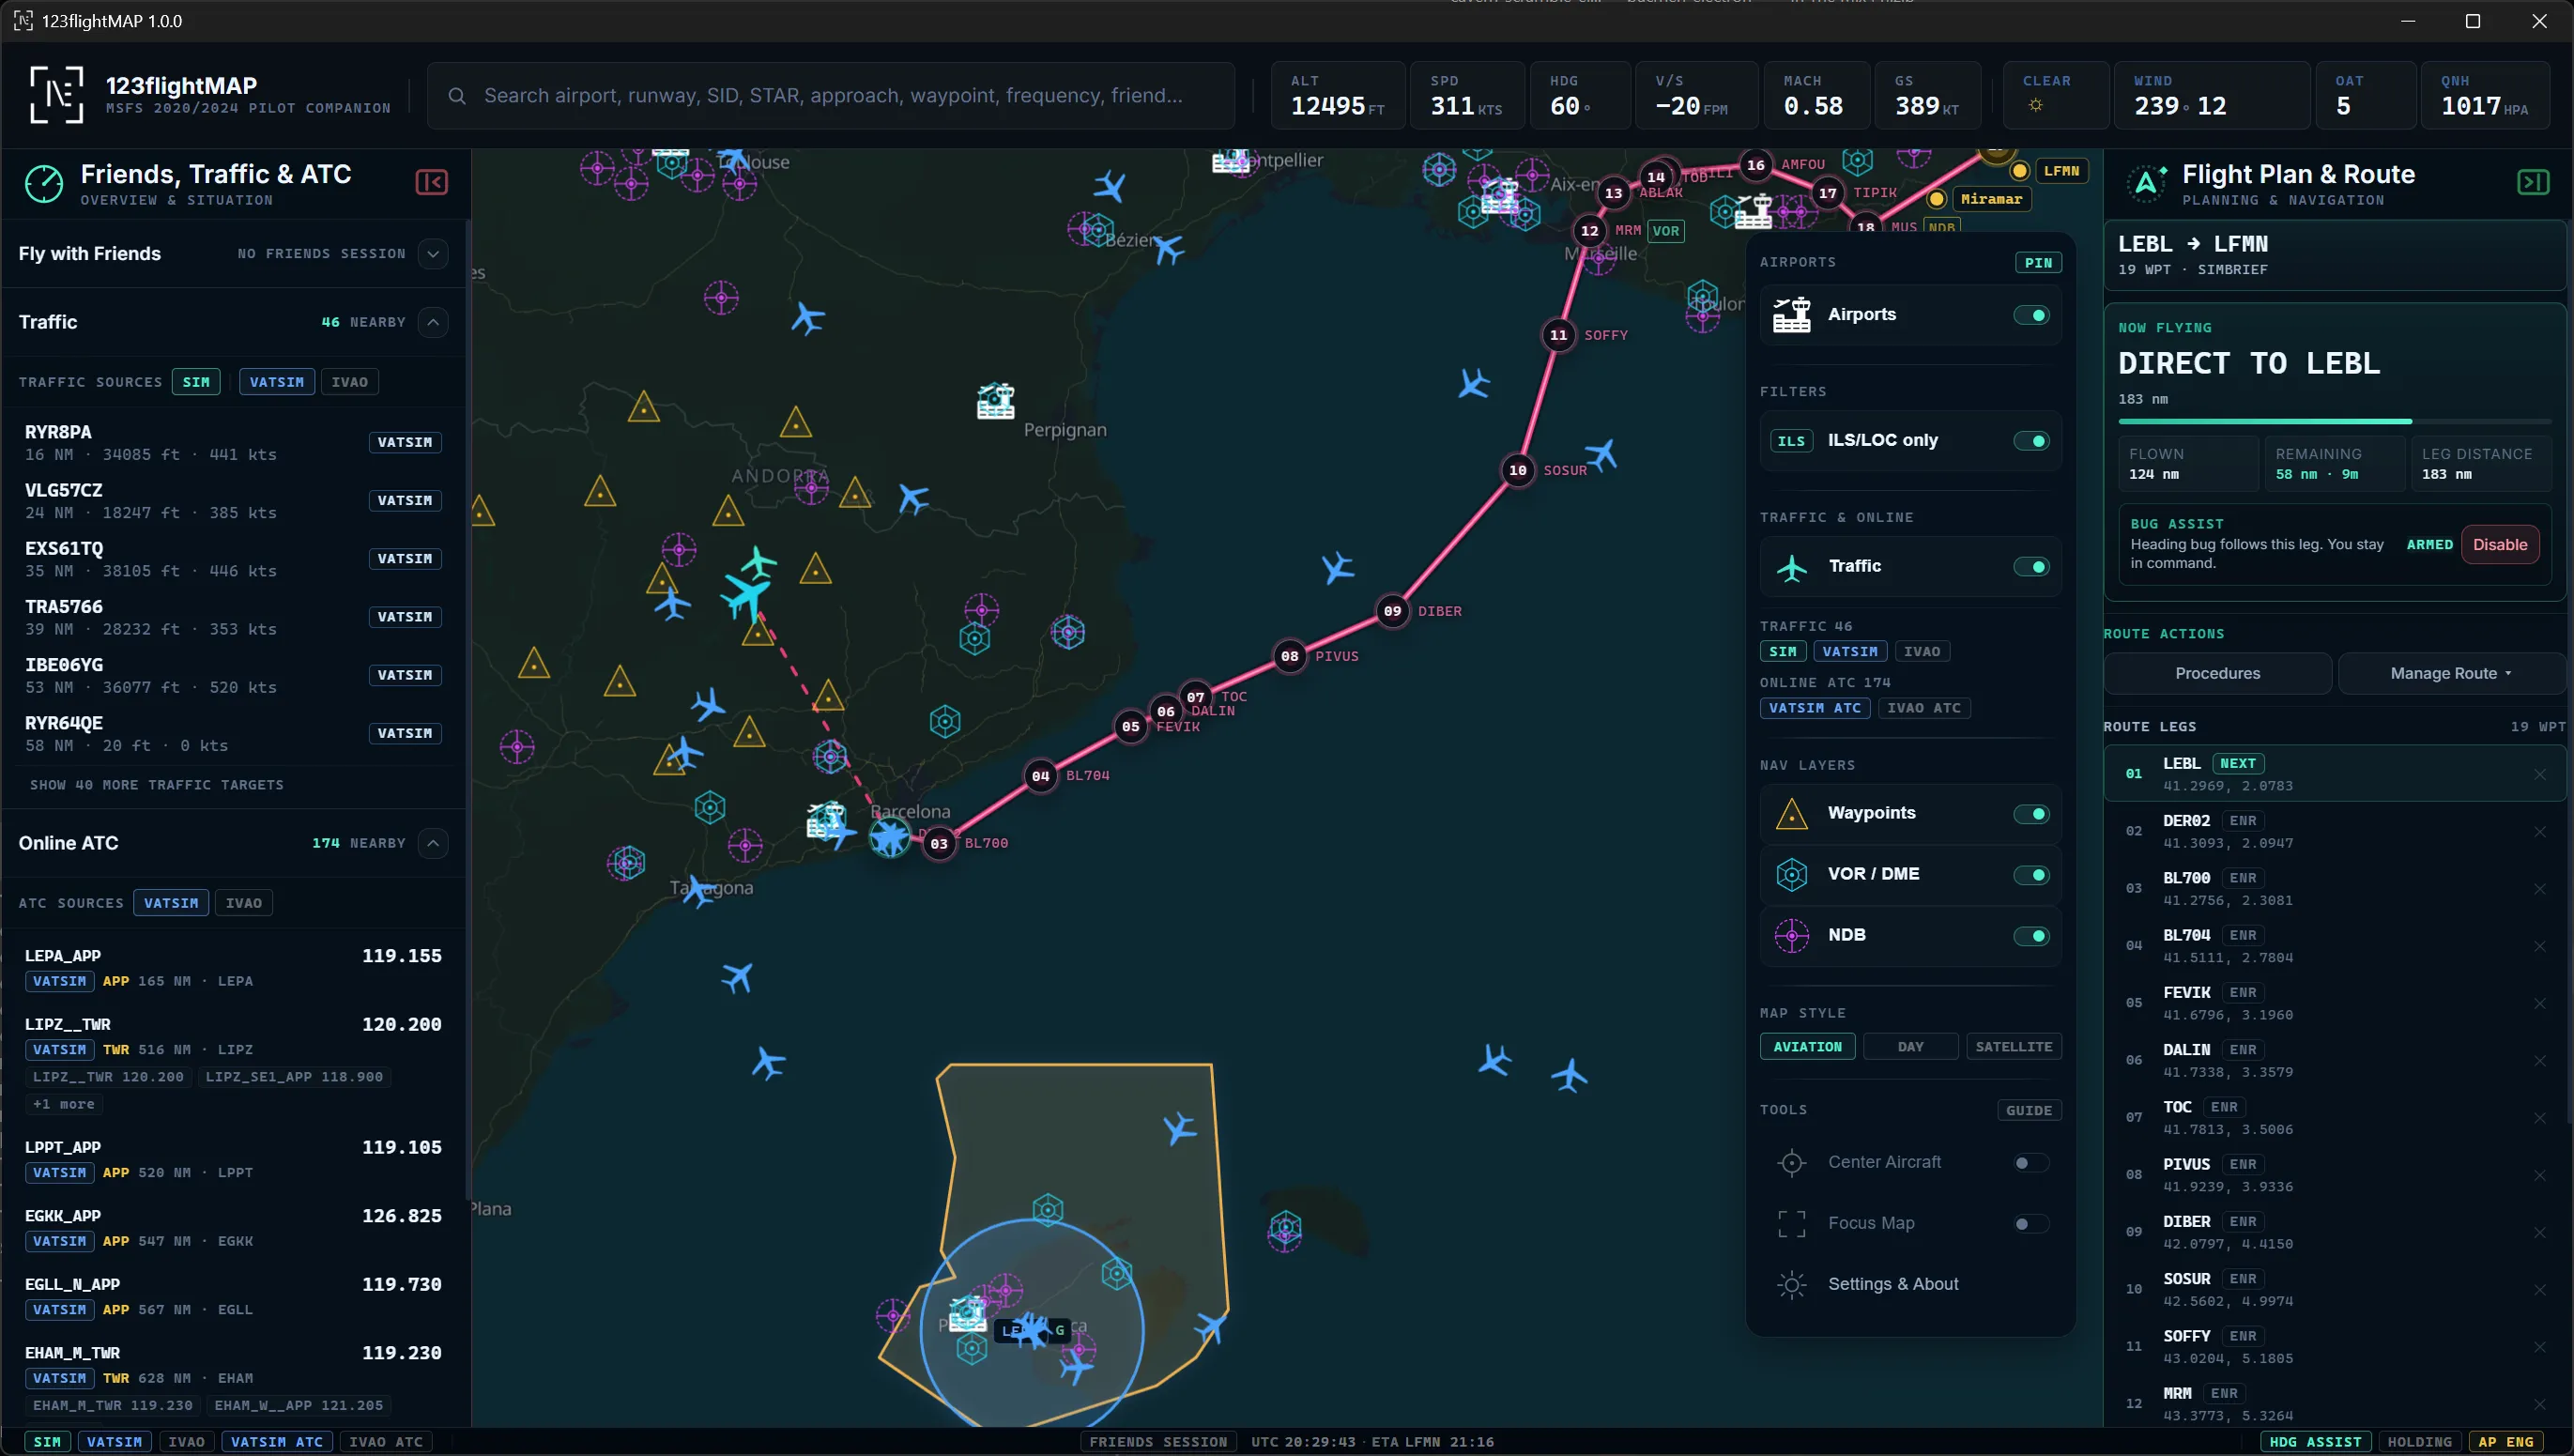Toggle the Traffic layer switch

(x=2031, y=567)
